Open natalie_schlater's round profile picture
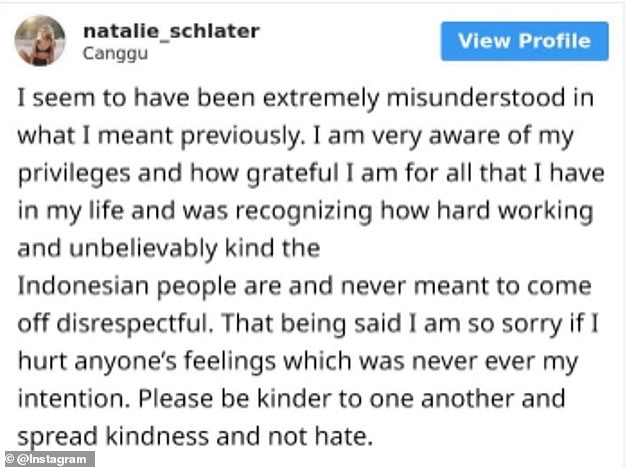This screenshot has width=634, height=467. click(40, 40)
